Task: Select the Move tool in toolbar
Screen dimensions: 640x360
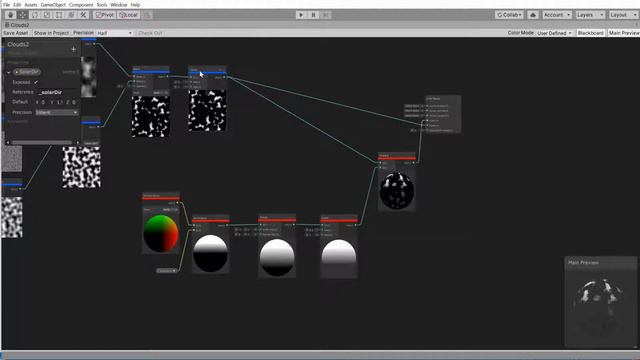Action: 22,15
